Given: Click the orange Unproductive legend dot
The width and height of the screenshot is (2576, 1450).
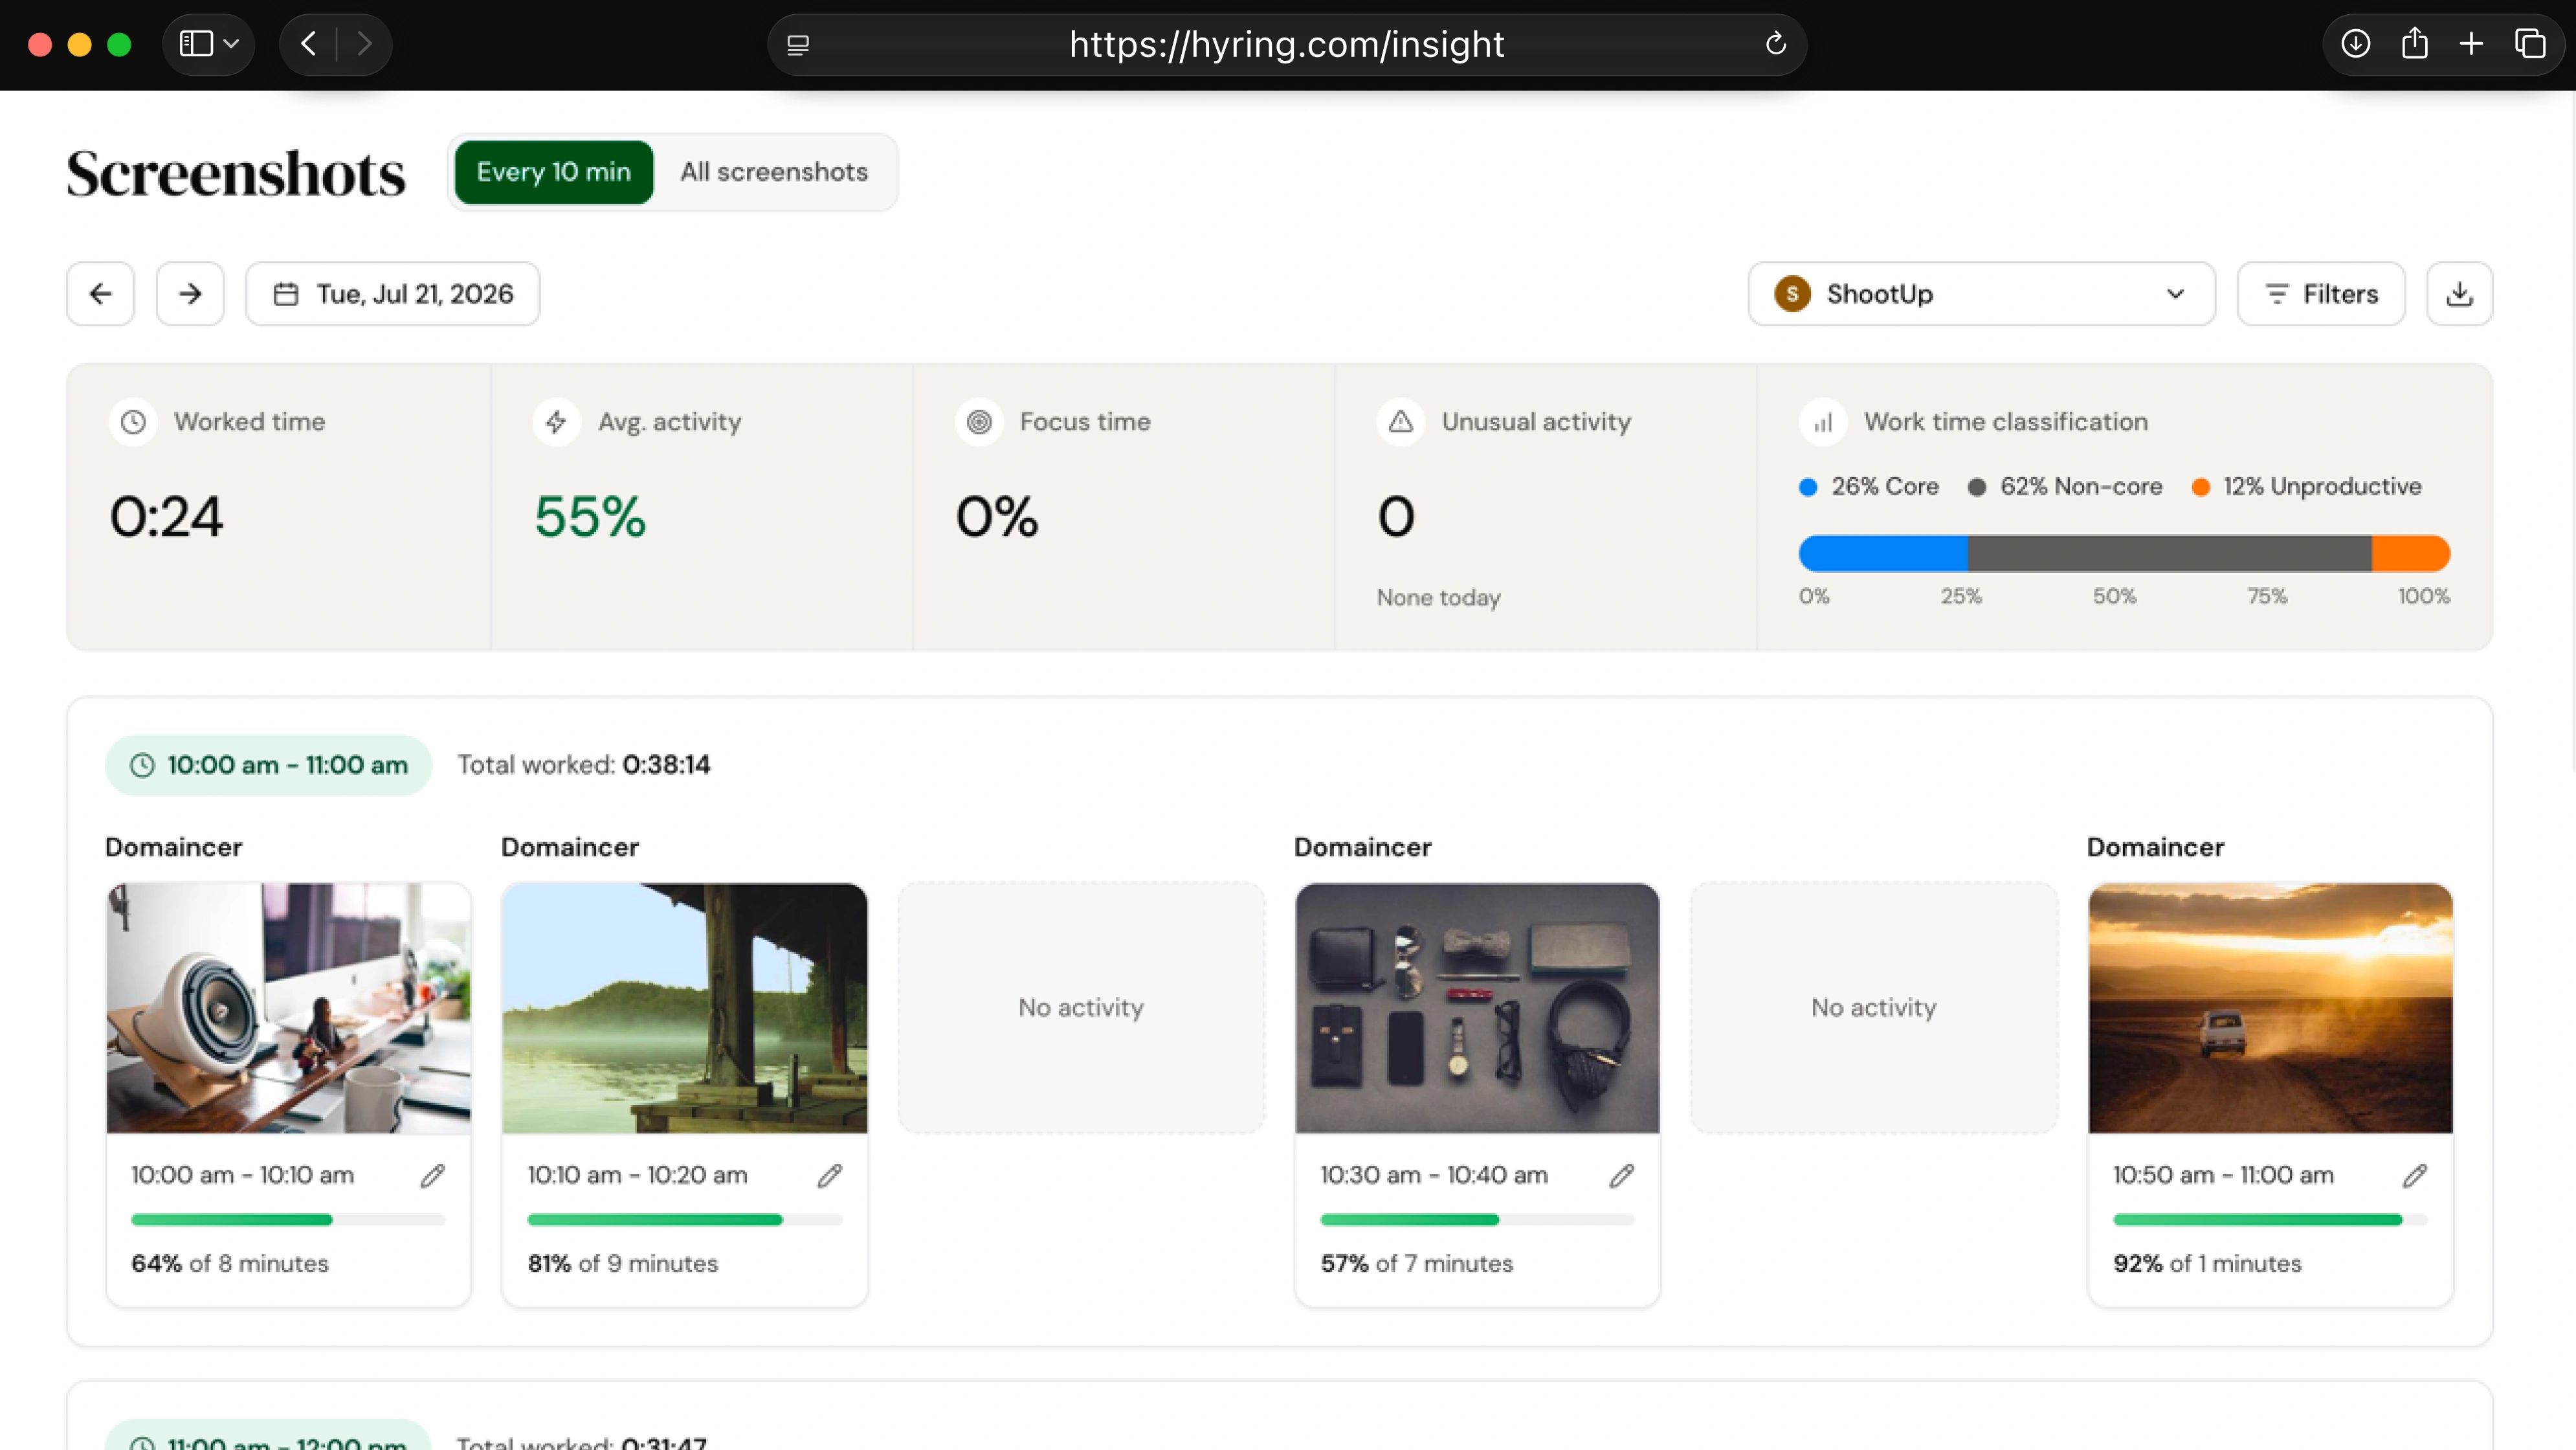Looking at the screenshot, I should click(2201, 487).
